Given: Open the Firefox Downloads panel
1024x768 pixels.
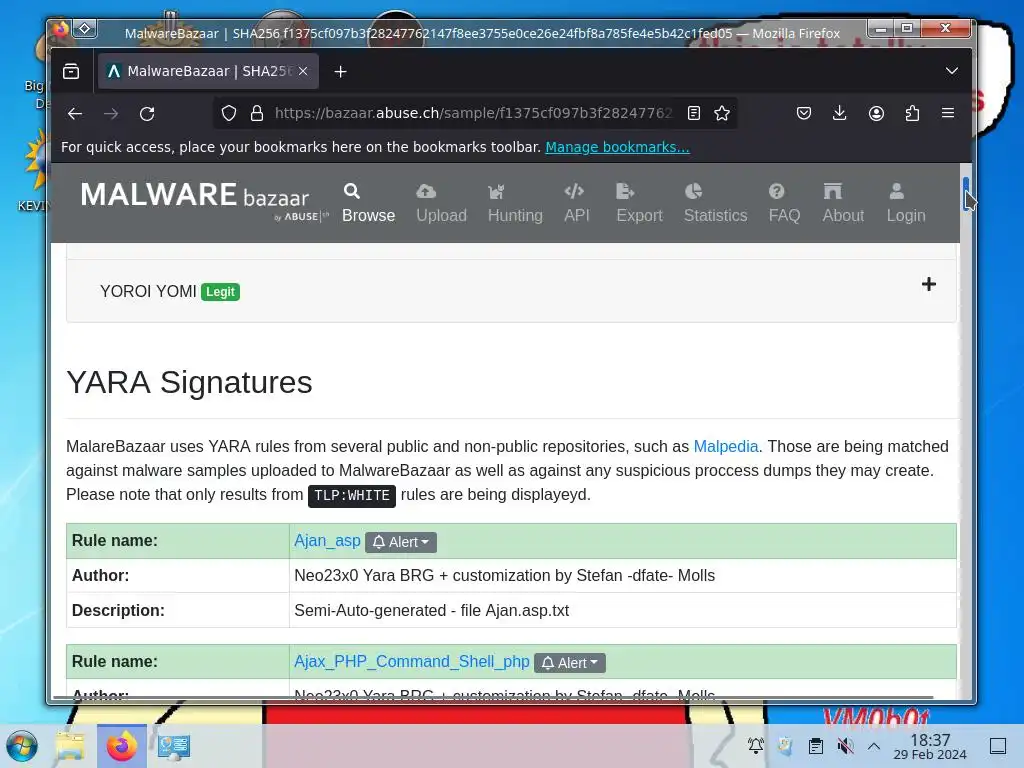Looking at the screenshot, I should 840,114.
